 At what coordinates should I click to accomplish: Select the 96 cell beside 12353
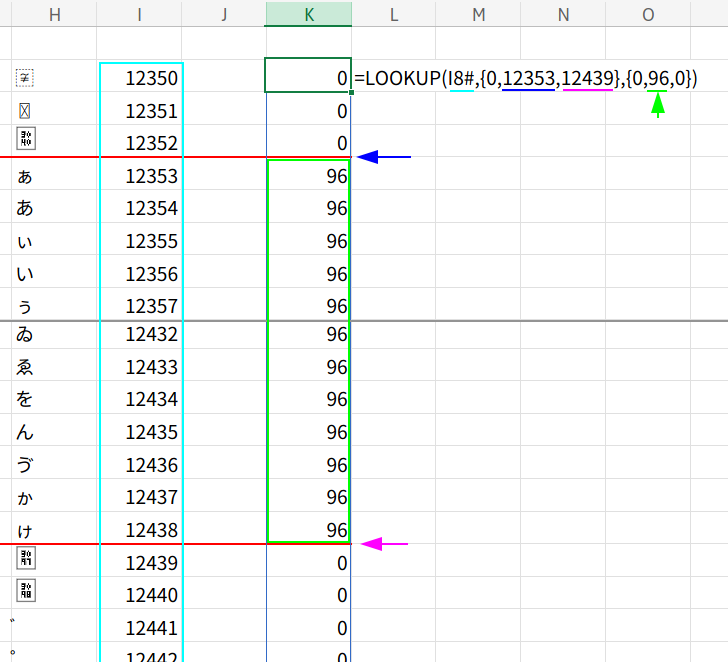308,177
